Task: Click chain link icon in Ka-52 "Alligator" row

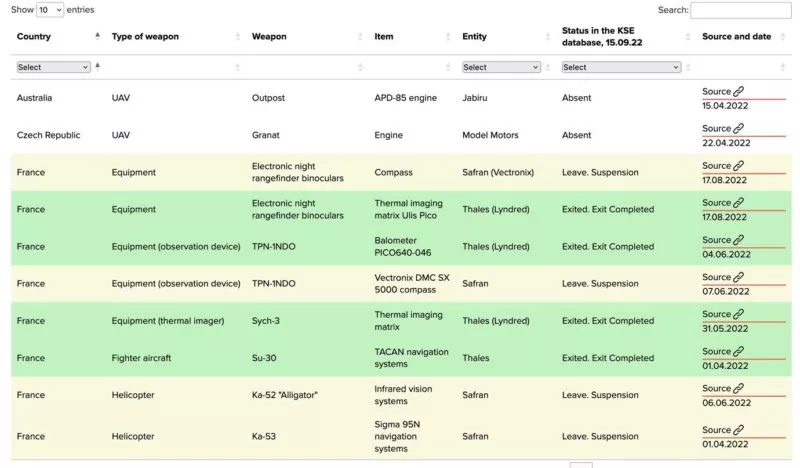Action: [x=738, y=388]
